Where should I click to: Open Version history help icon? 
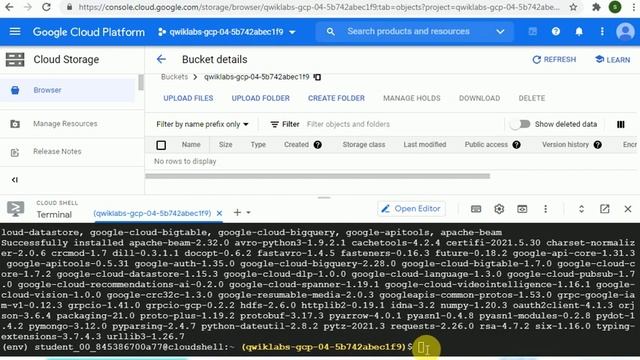point(598,144)
